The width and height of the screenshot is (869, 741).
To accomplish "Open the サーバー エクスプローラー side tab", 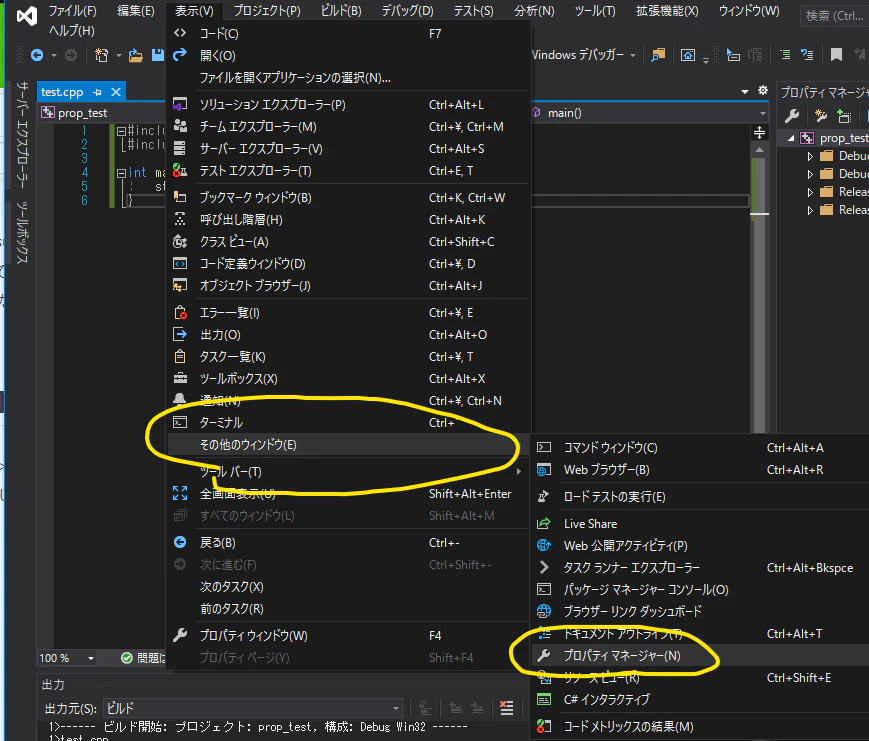I will 22,135.
